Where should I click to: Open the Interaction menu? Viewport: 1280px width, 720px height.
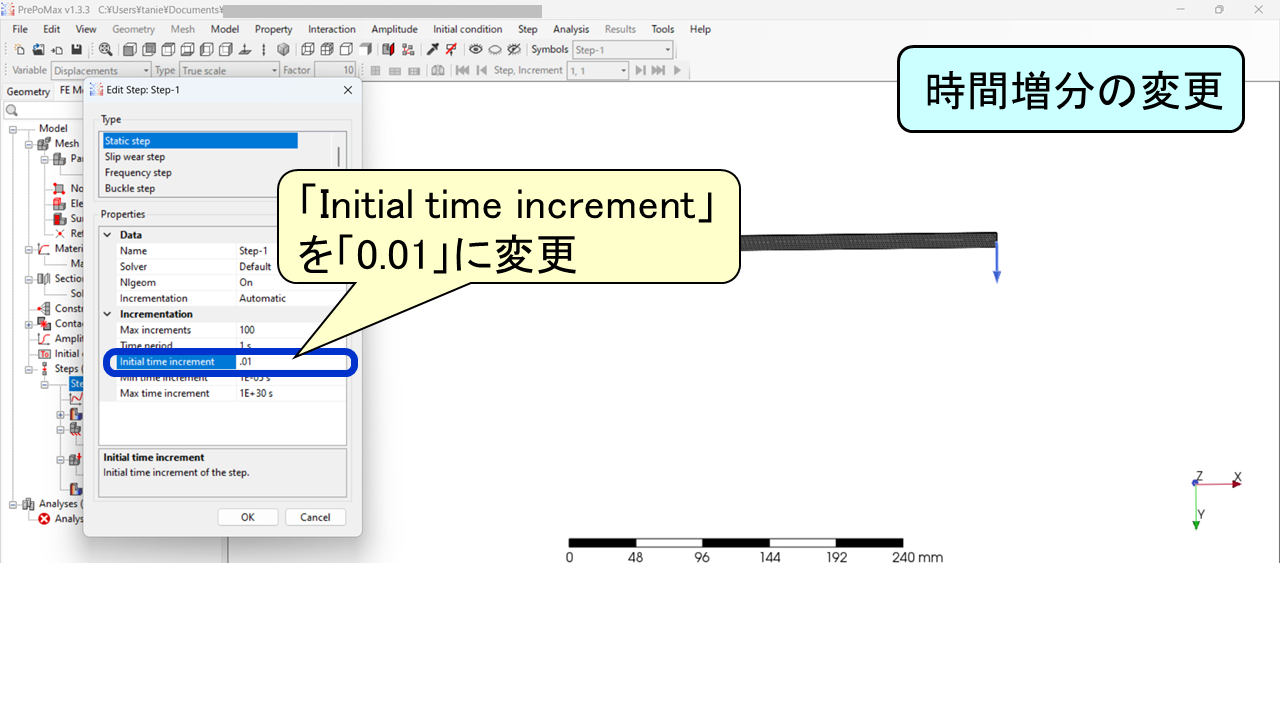click(332, 29)
